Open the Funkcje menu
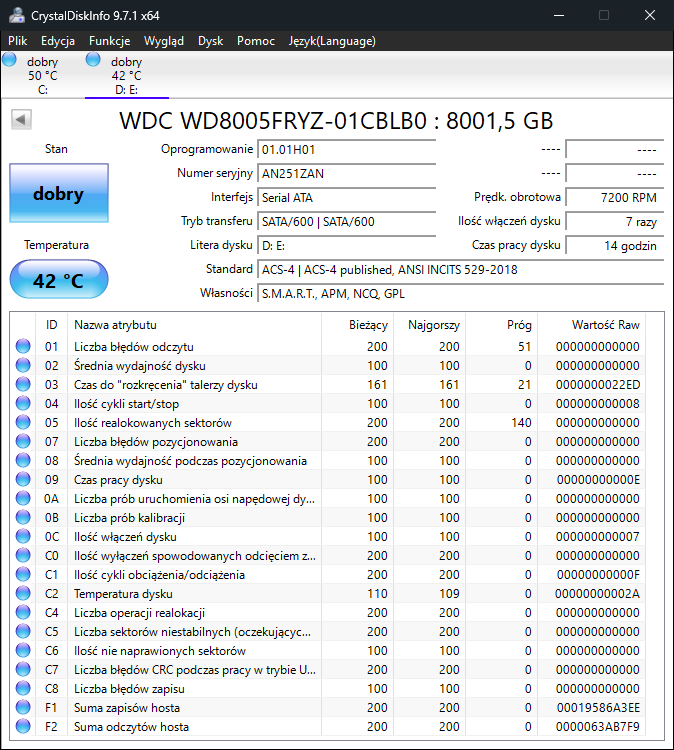The image size is (674, 750). pos(110,41)
